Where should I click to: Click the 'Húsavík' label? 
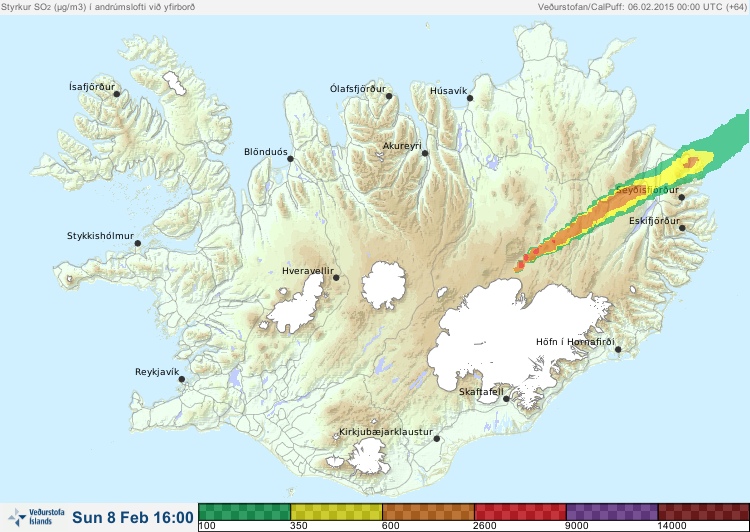[x=448, y=91]
